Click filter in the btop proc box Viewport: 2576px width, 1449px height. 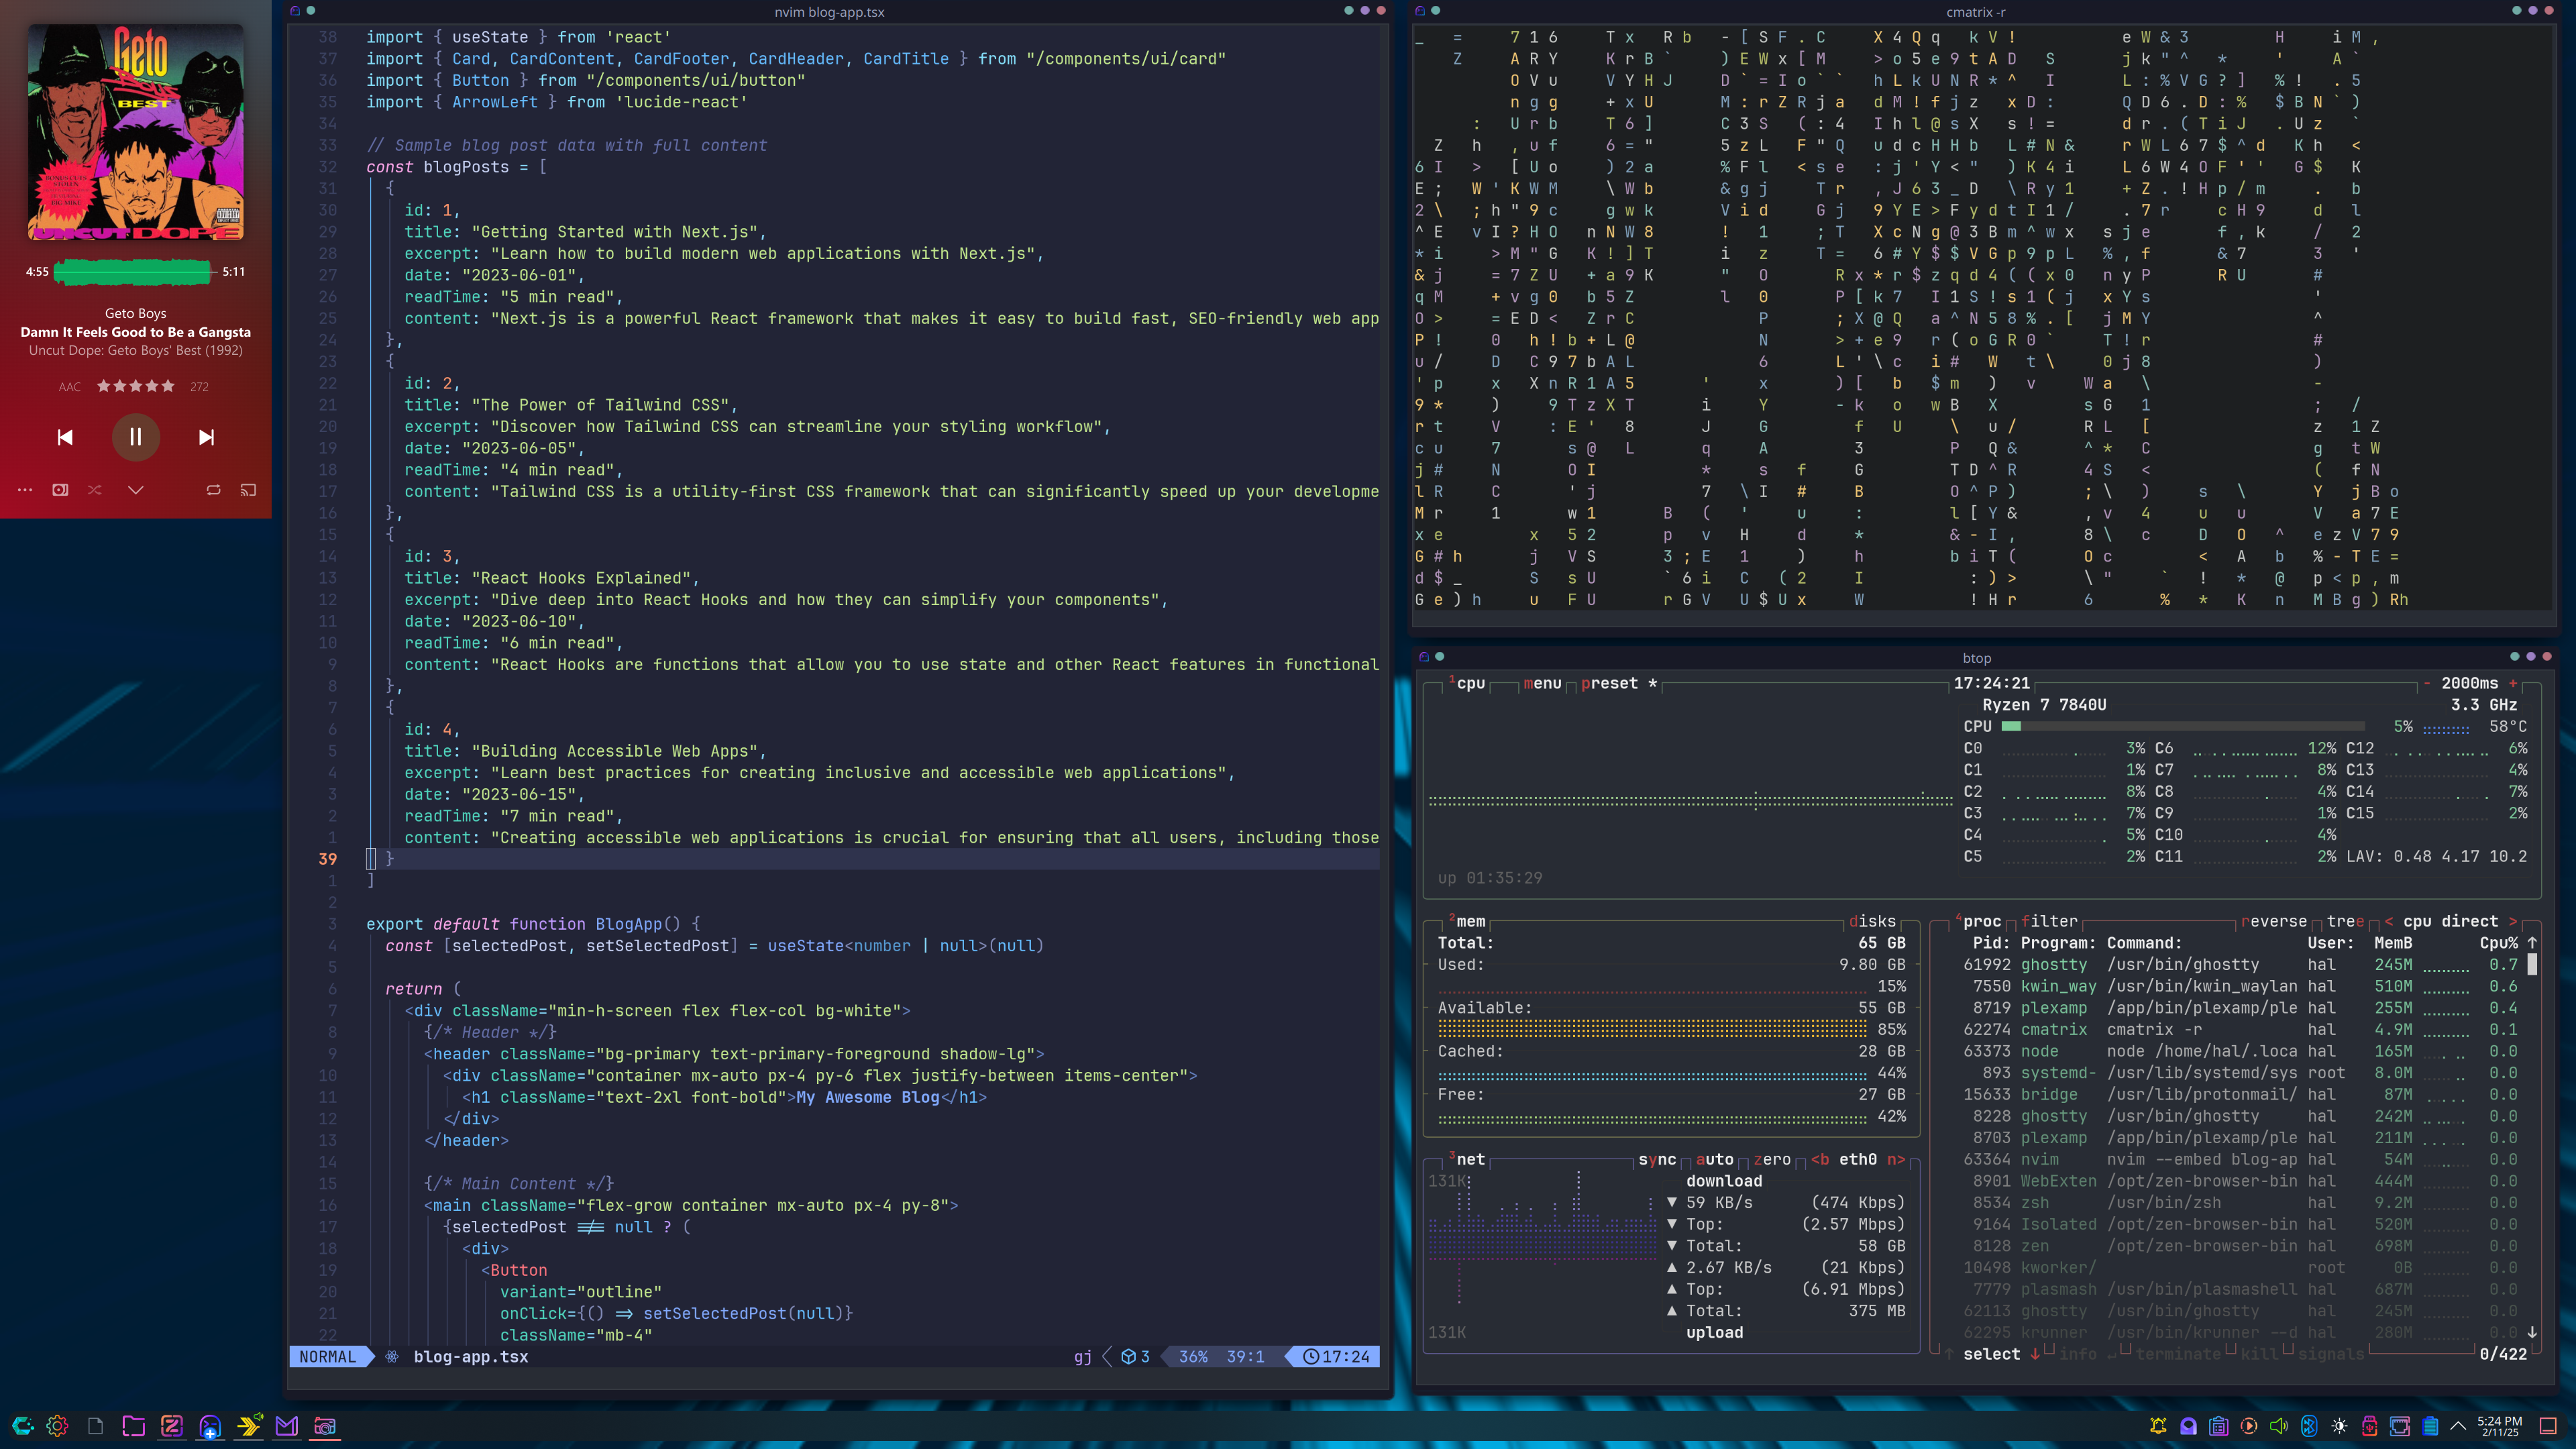tap(2049, 921)
